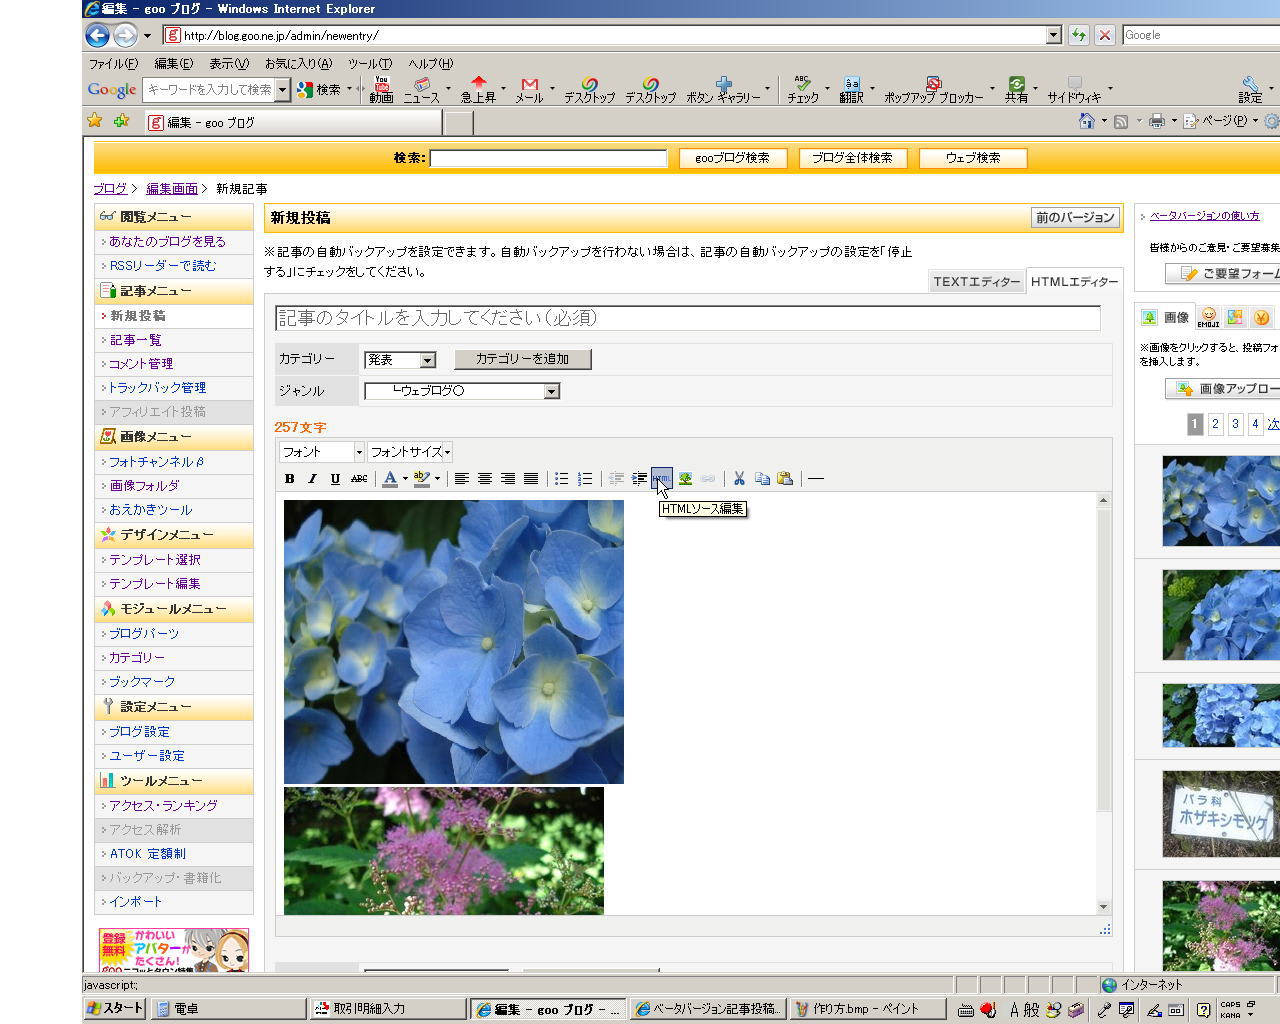The height and width of the screenshot is (1024, 1280).
Task: Click the paste clipboard icon
Action: (785, 479)
